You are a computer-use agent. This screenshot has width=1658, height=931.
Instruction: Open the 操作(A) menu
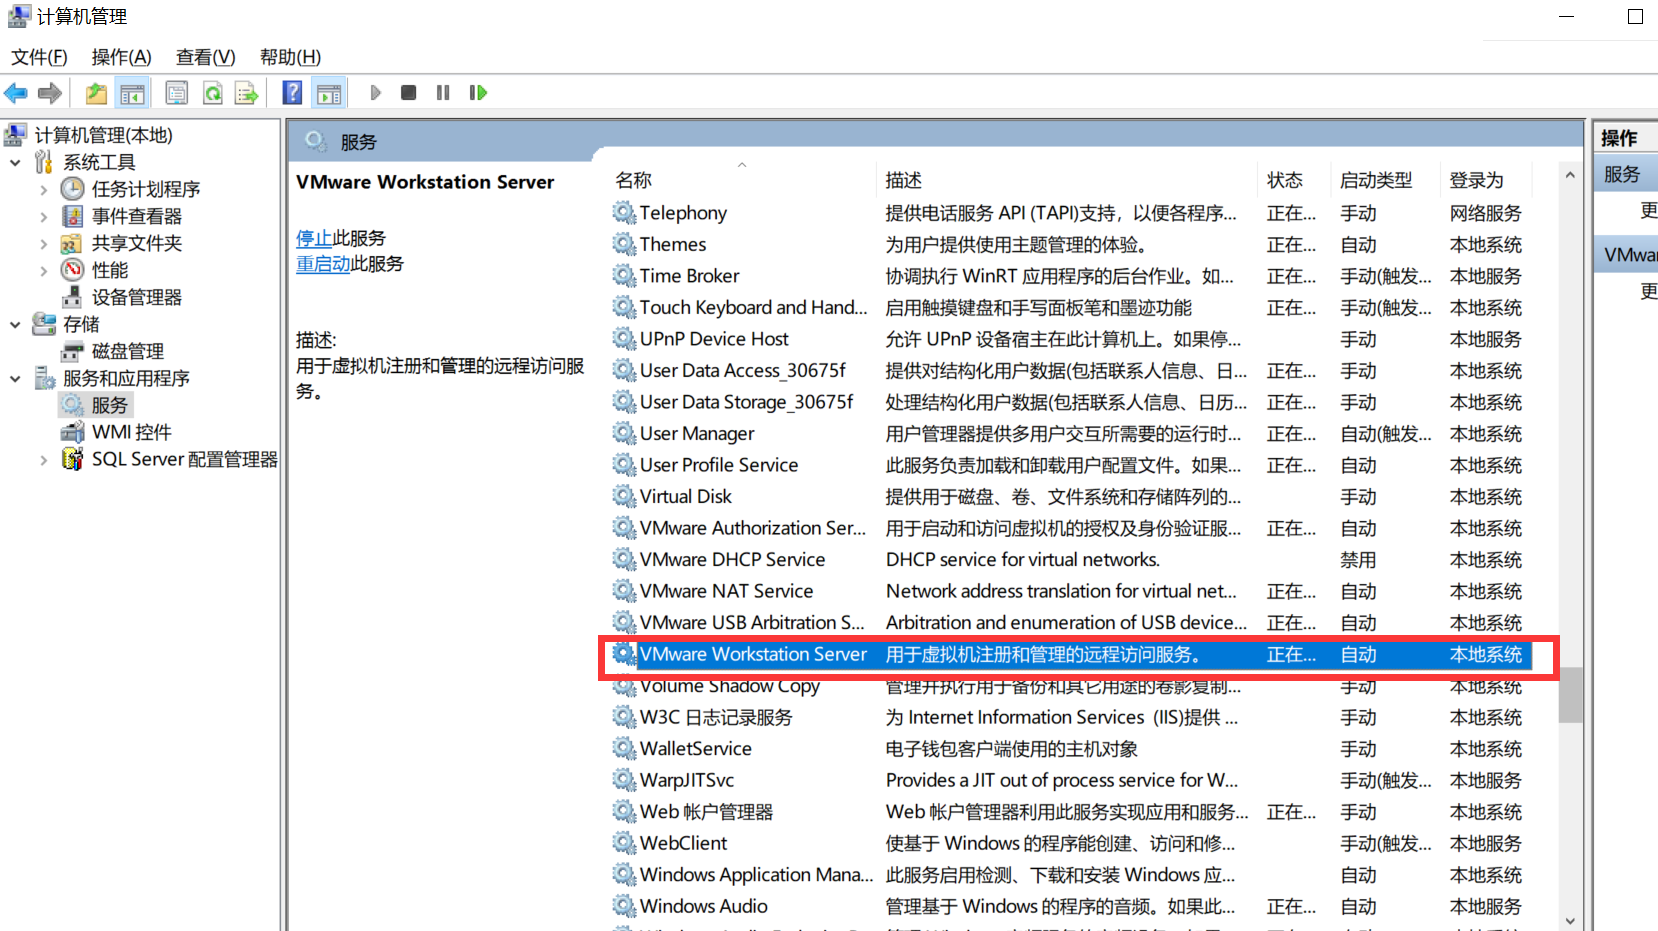[x=121, y=57]
